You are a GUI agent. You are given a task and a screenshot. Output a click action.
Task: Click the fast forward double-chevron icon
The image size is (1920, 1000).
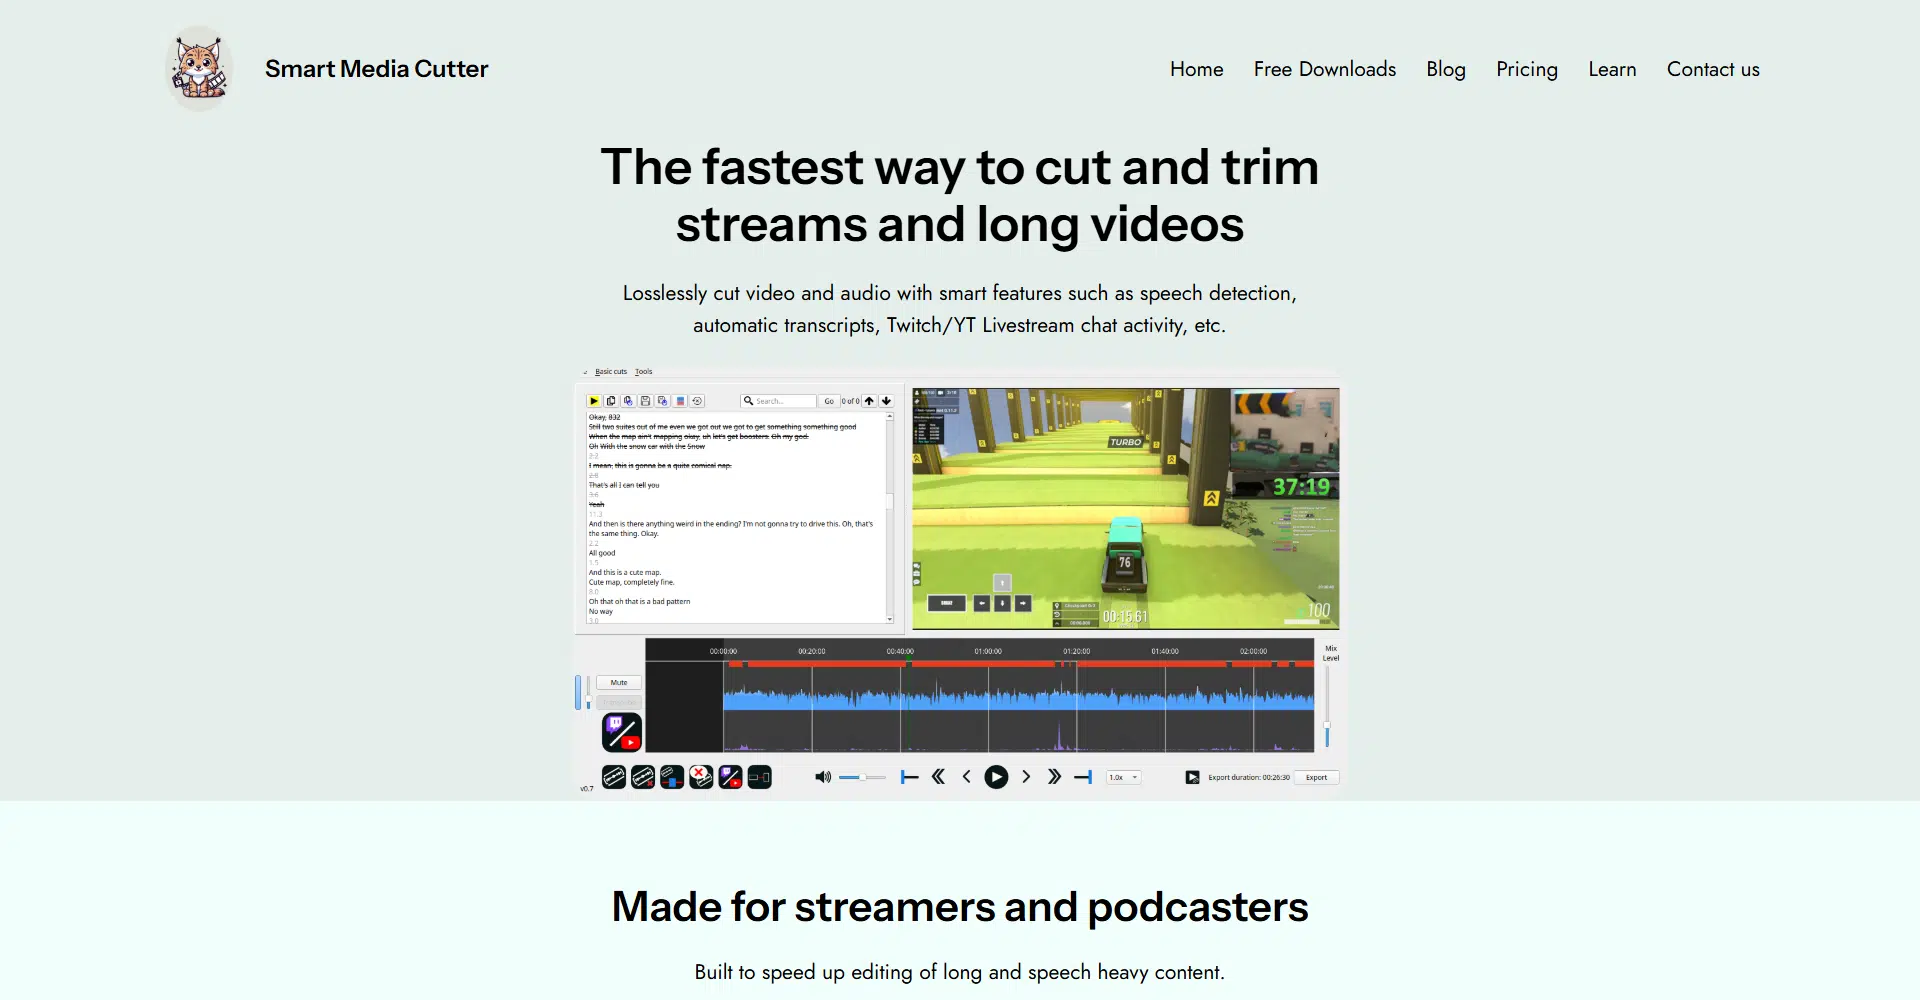click(x=1054, y=777)
